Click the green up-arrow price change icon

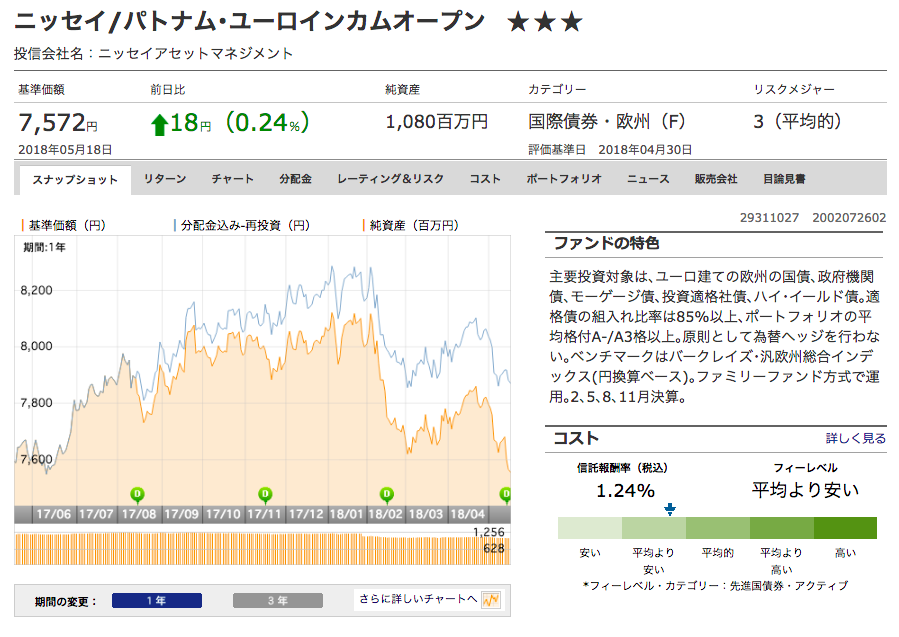(159, 124)
